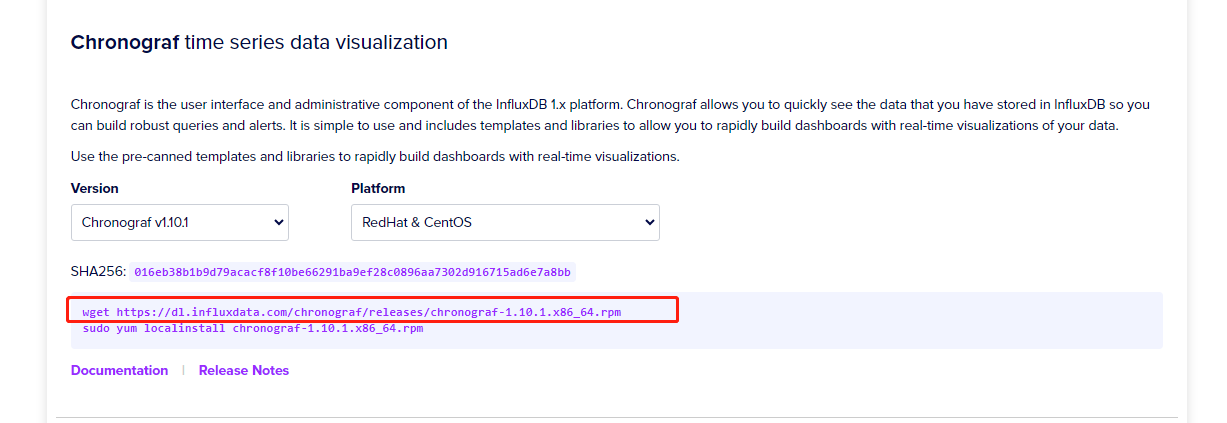
Task: Click the Version label
Action: click(x=95, y=188)
